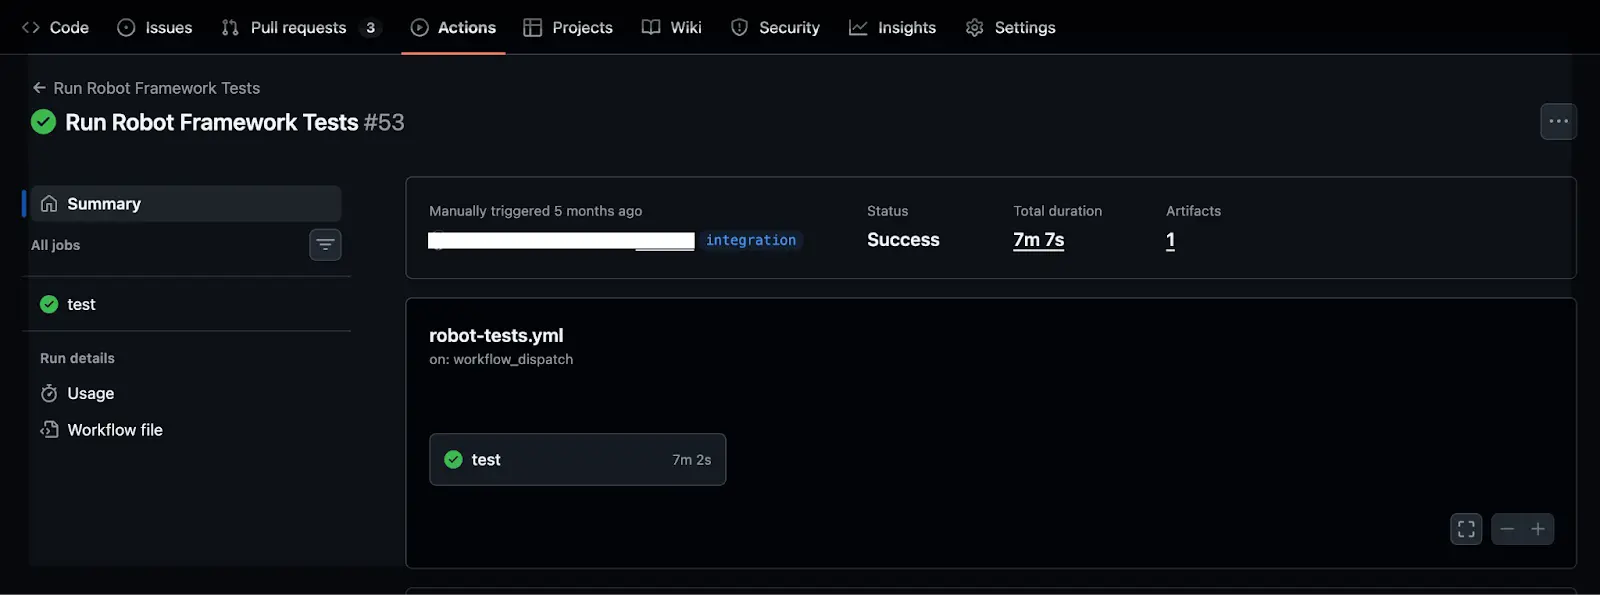Click 'on: workflow_dispatch' text
This screenshot has width=1600, height=595.
coord(501,360)
